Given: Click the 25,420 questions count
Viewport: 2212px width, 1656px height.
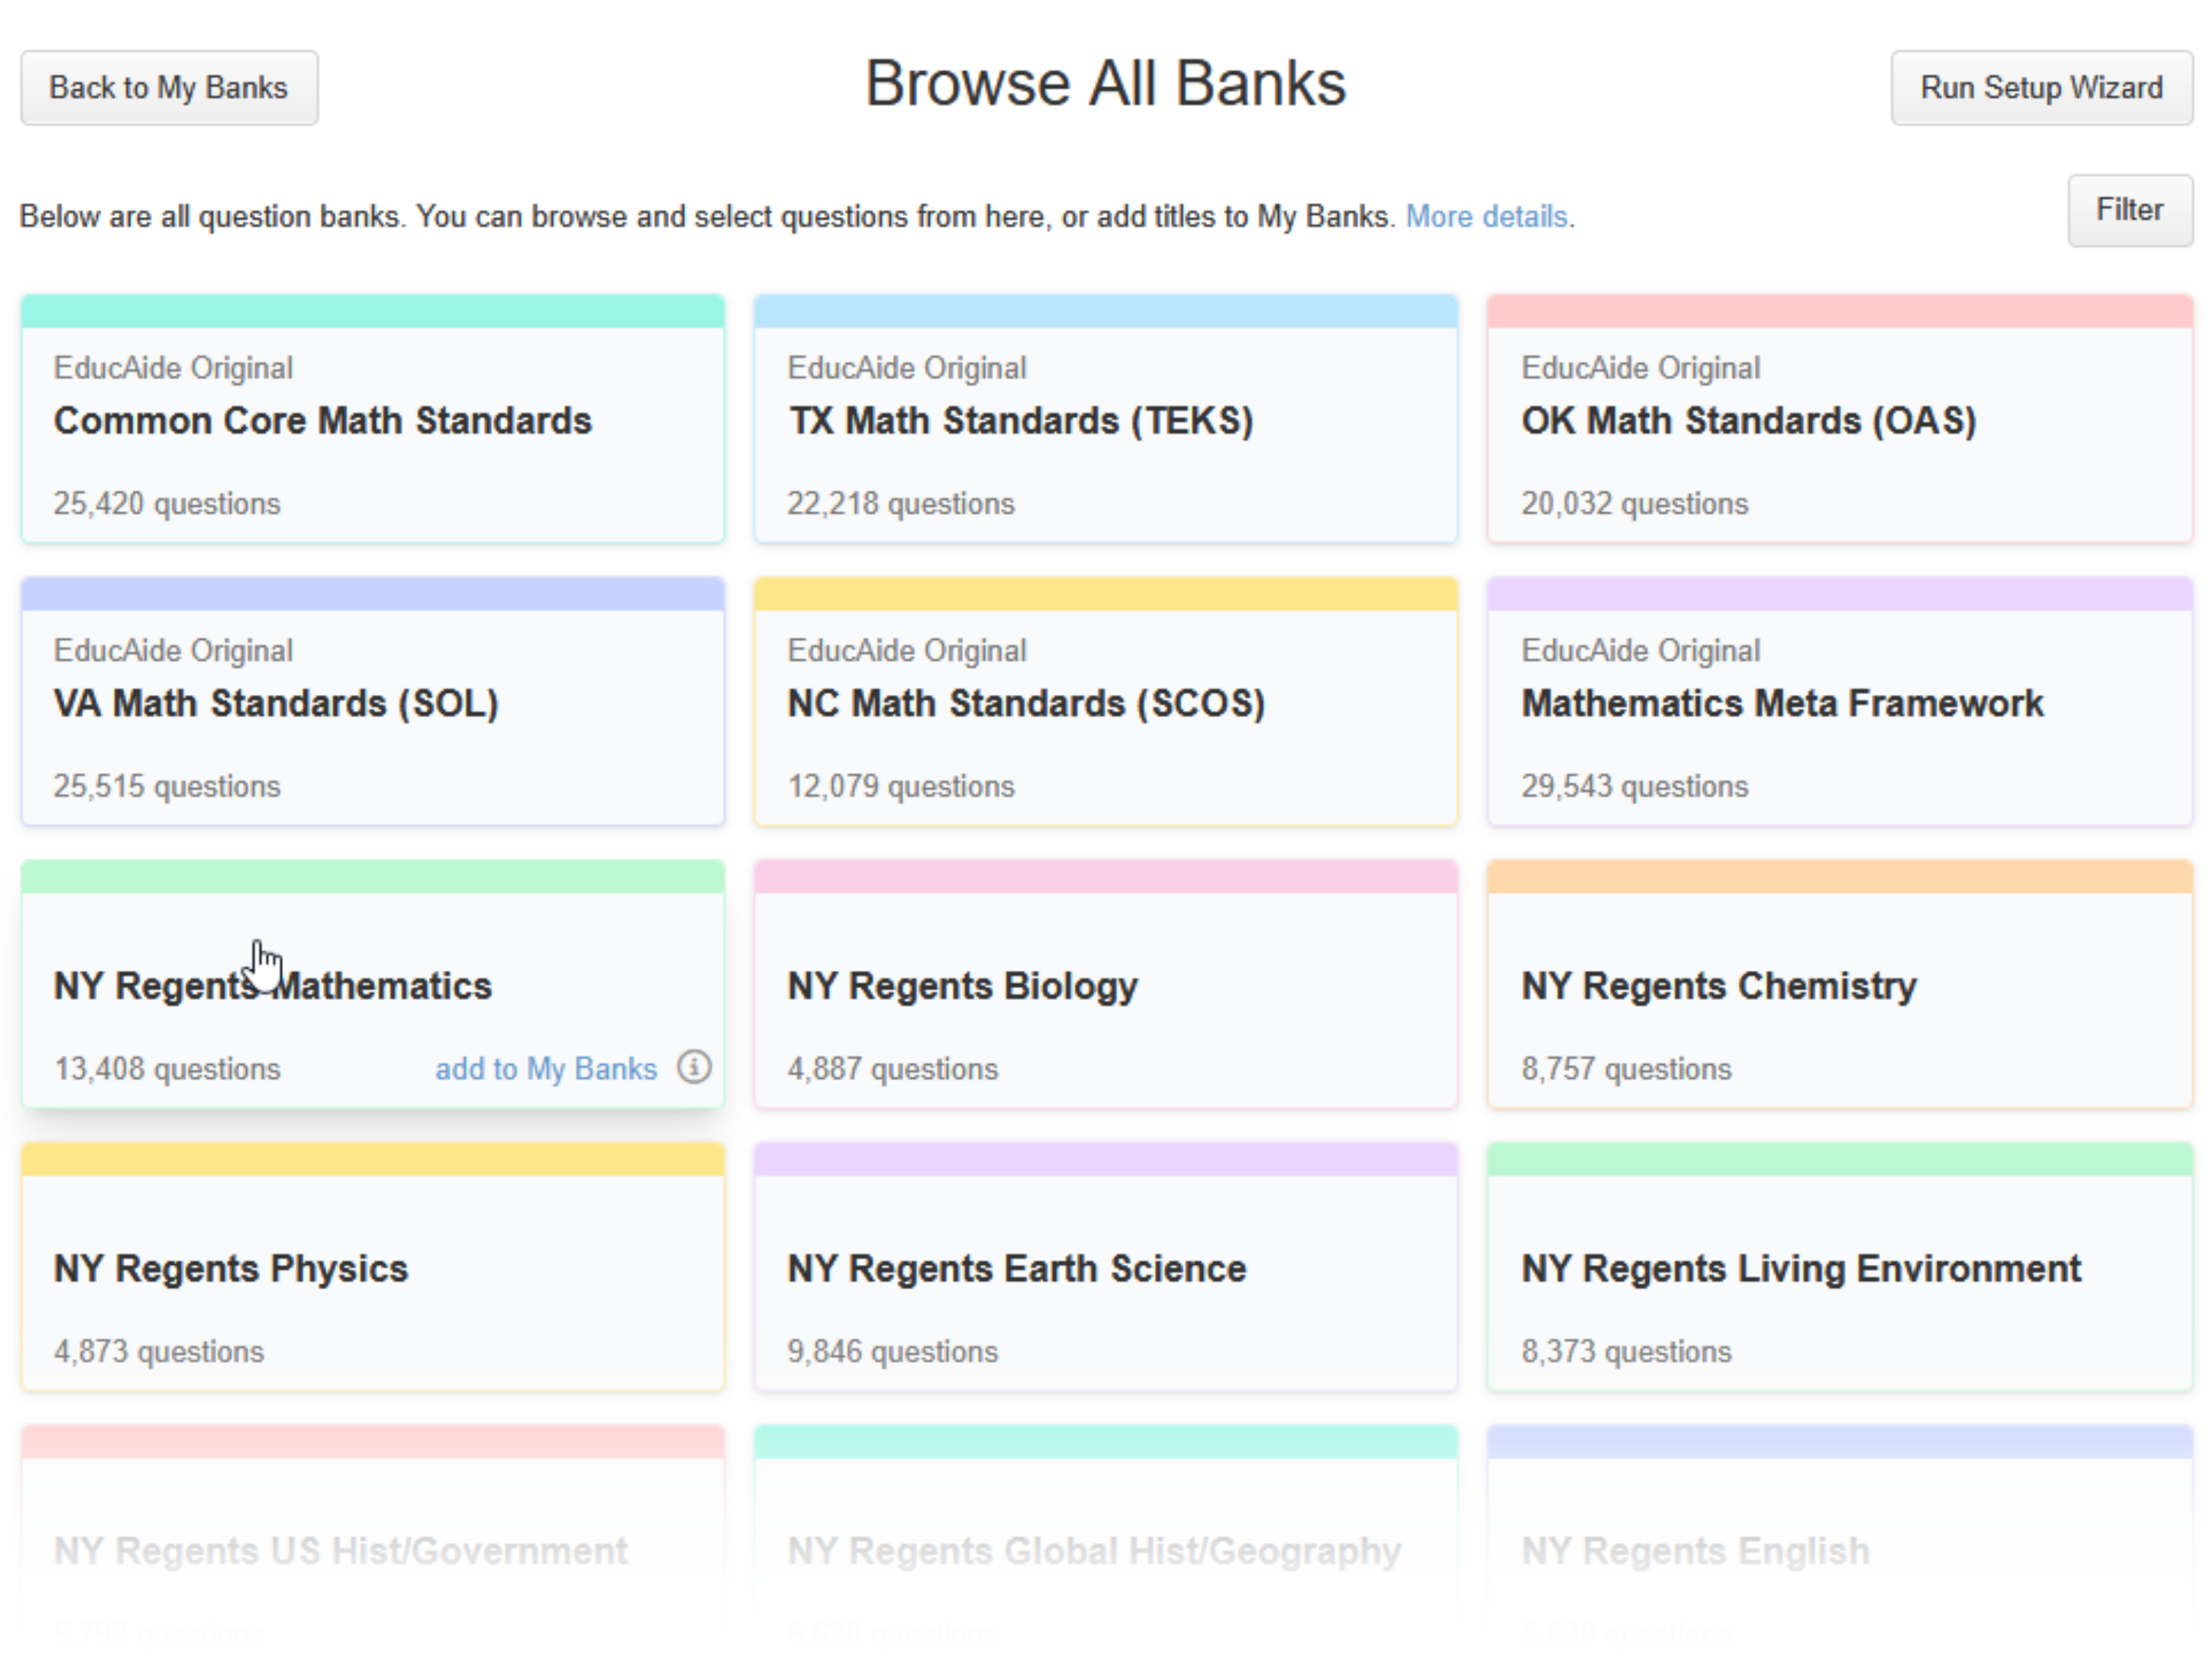Looking at the screenshot, I should 167,503.
